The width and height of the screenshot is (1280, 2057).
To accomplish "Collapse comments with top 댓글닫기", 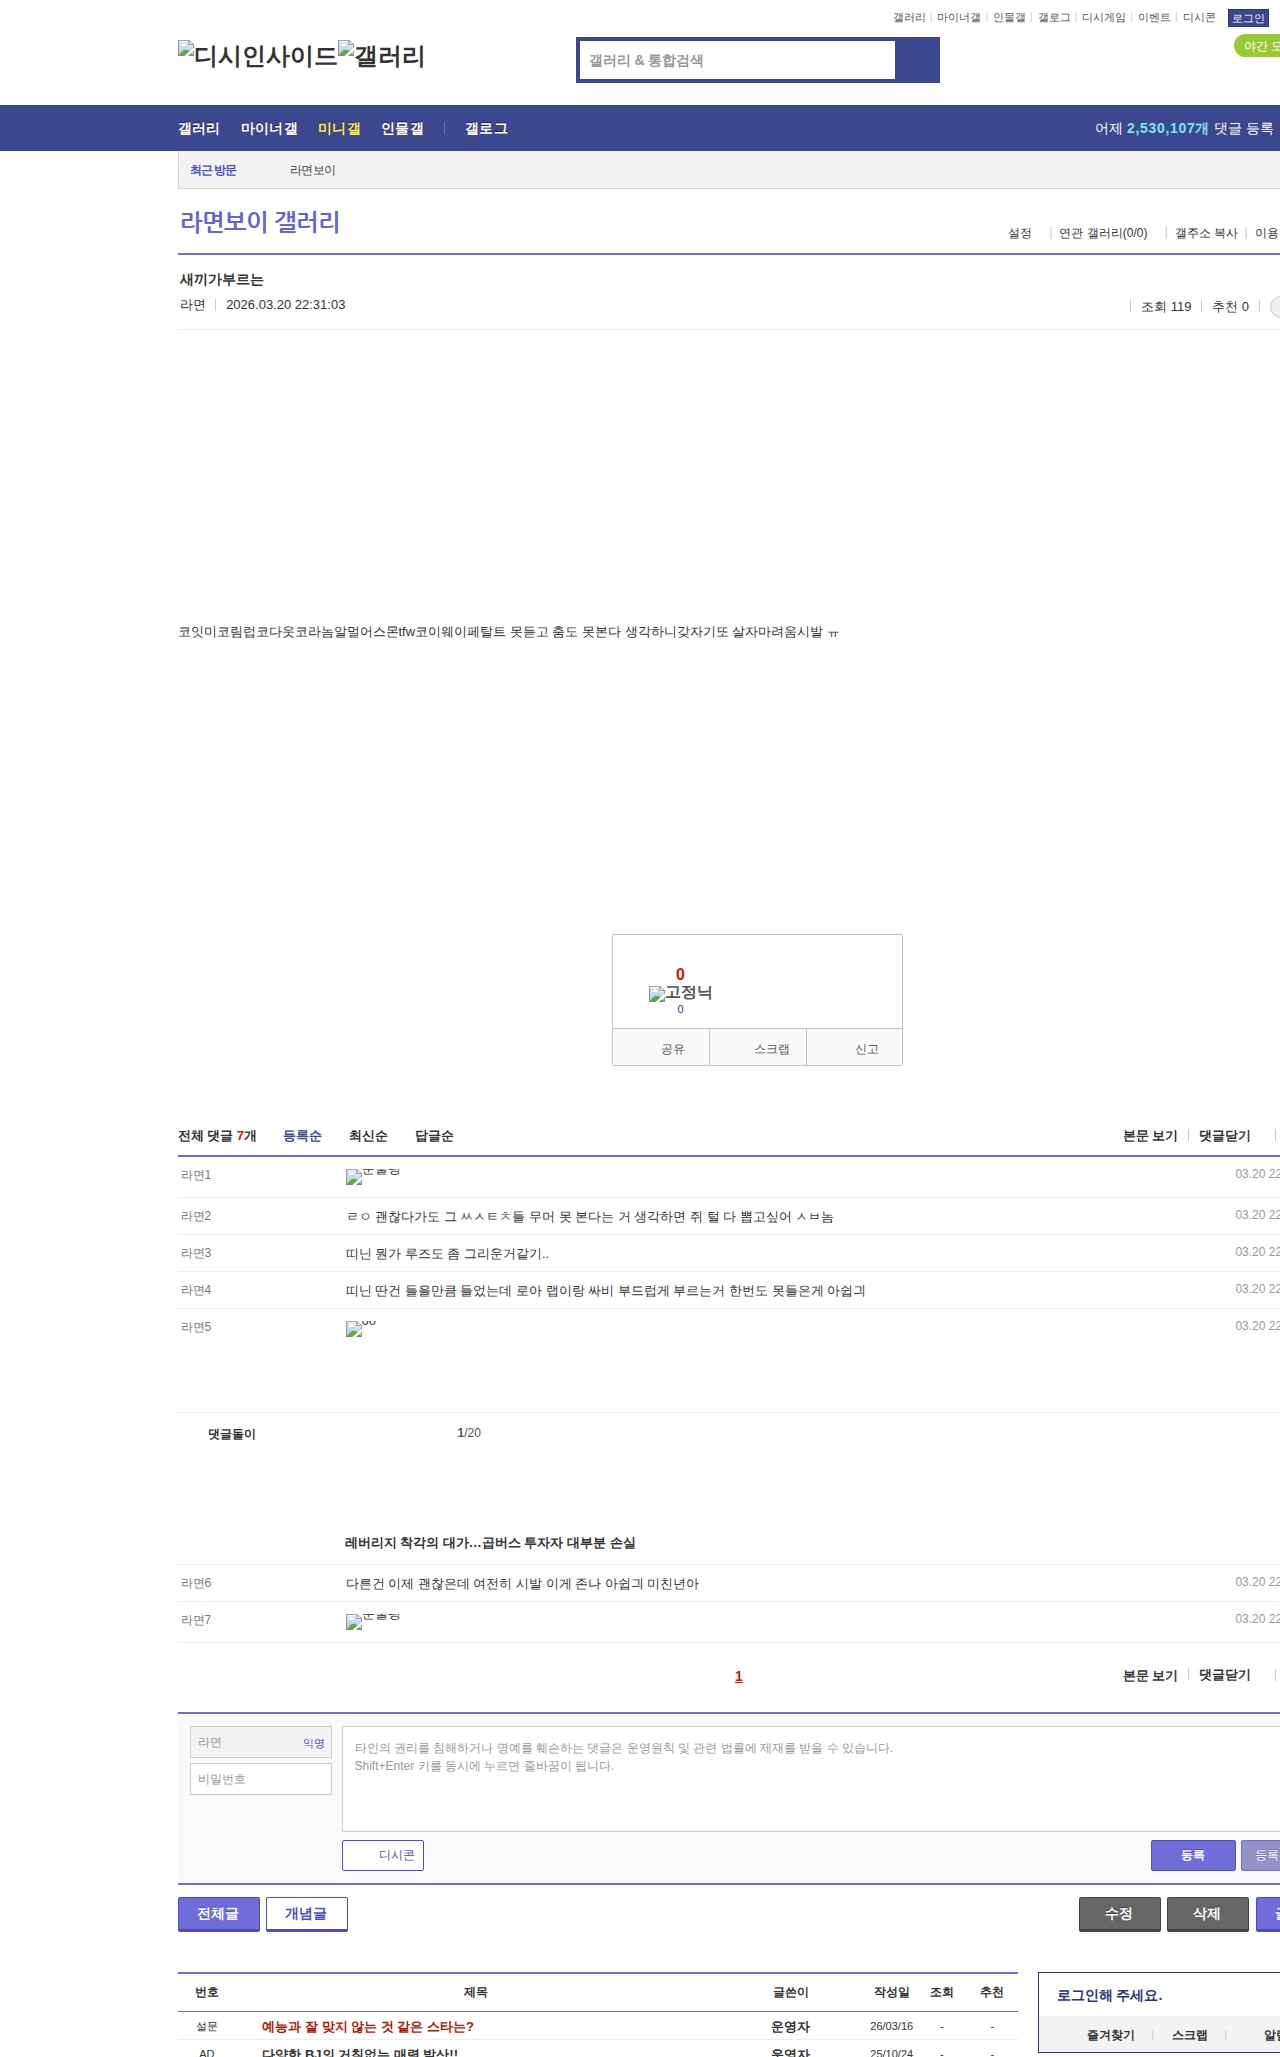I will 1224,1136.
